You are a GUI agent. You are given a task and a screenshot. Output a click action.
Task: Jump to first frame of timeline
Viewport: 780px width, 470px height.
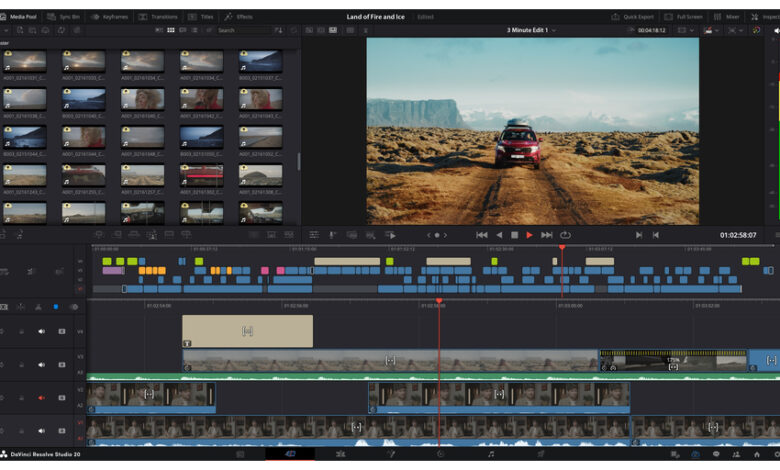click(x=481, y=235)
